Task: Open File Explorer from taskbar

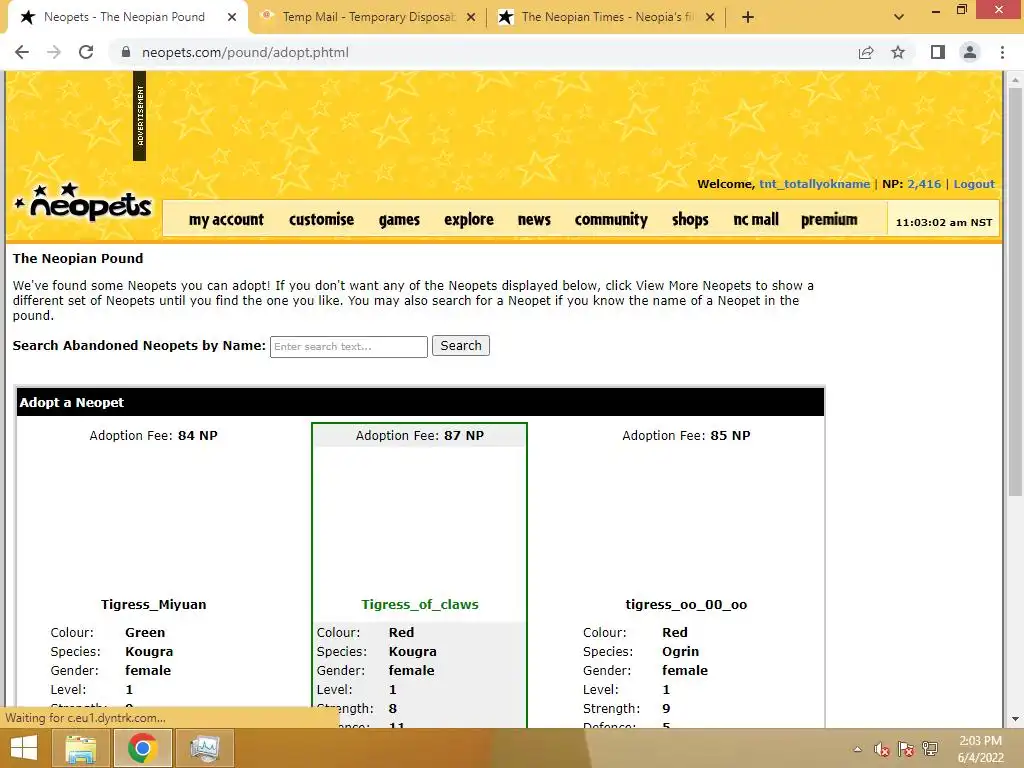Action: (x=80, y=748)
